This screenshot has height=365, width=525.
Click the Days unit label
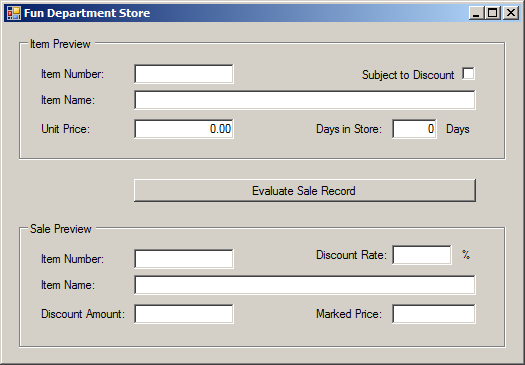458,129
